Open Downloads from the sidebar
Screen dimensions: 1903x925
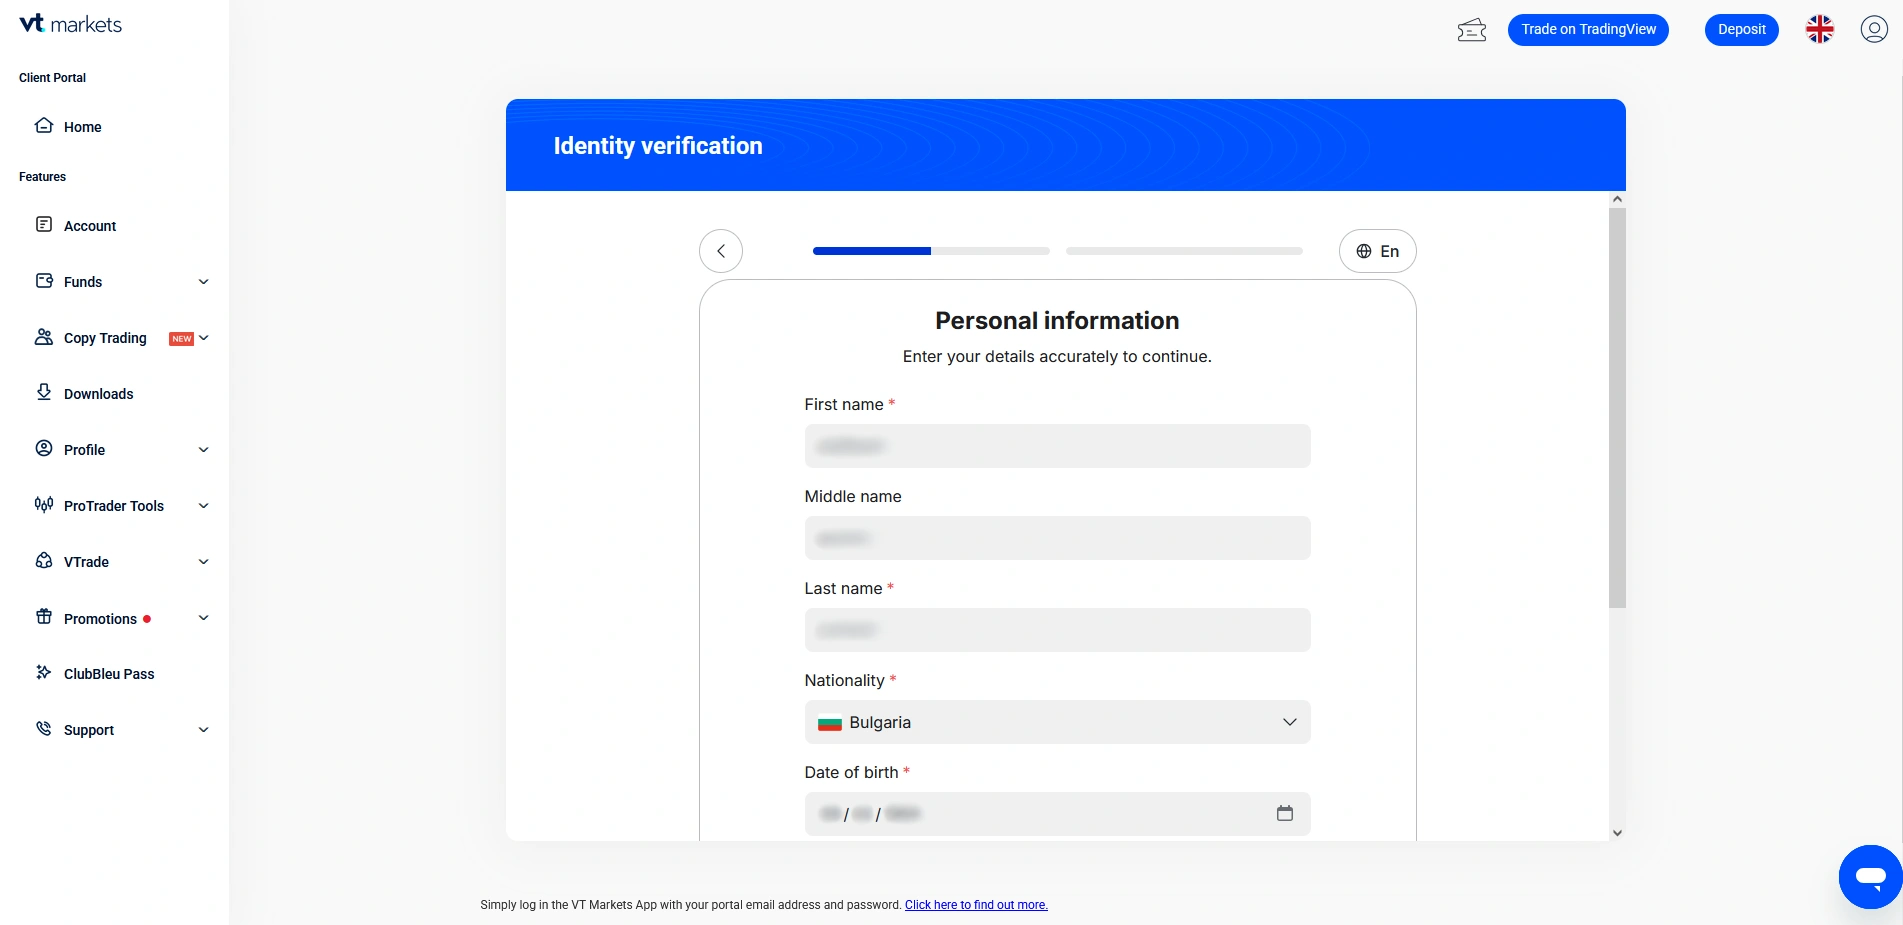click(x=98, y=394)
